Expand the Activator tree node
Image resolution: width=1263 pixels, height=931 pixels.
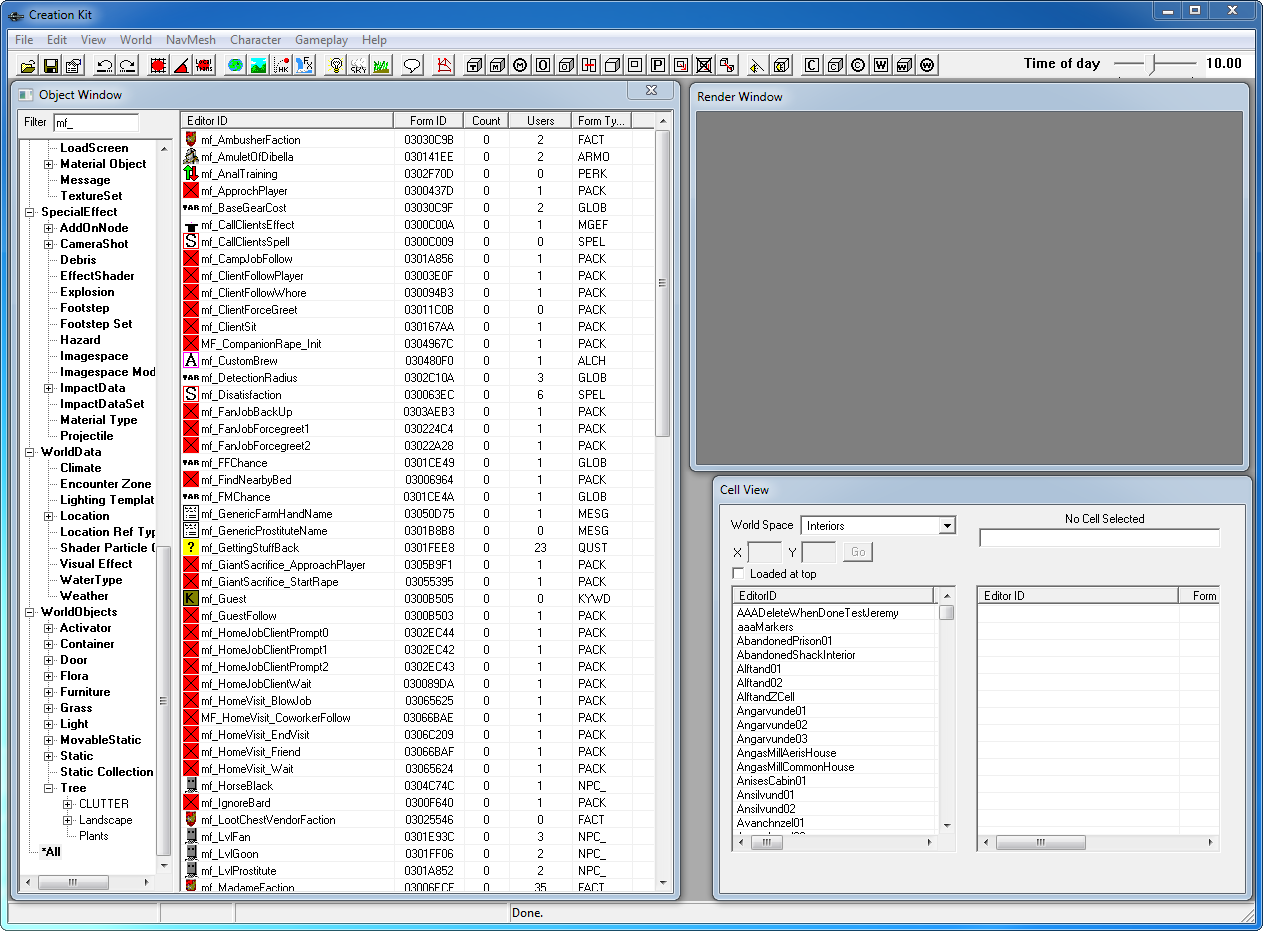click(48, 628)
